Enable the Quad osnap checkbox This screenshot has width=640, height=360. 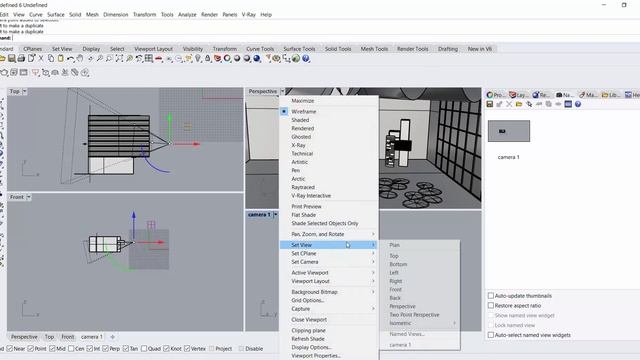[x=144, y=349]
